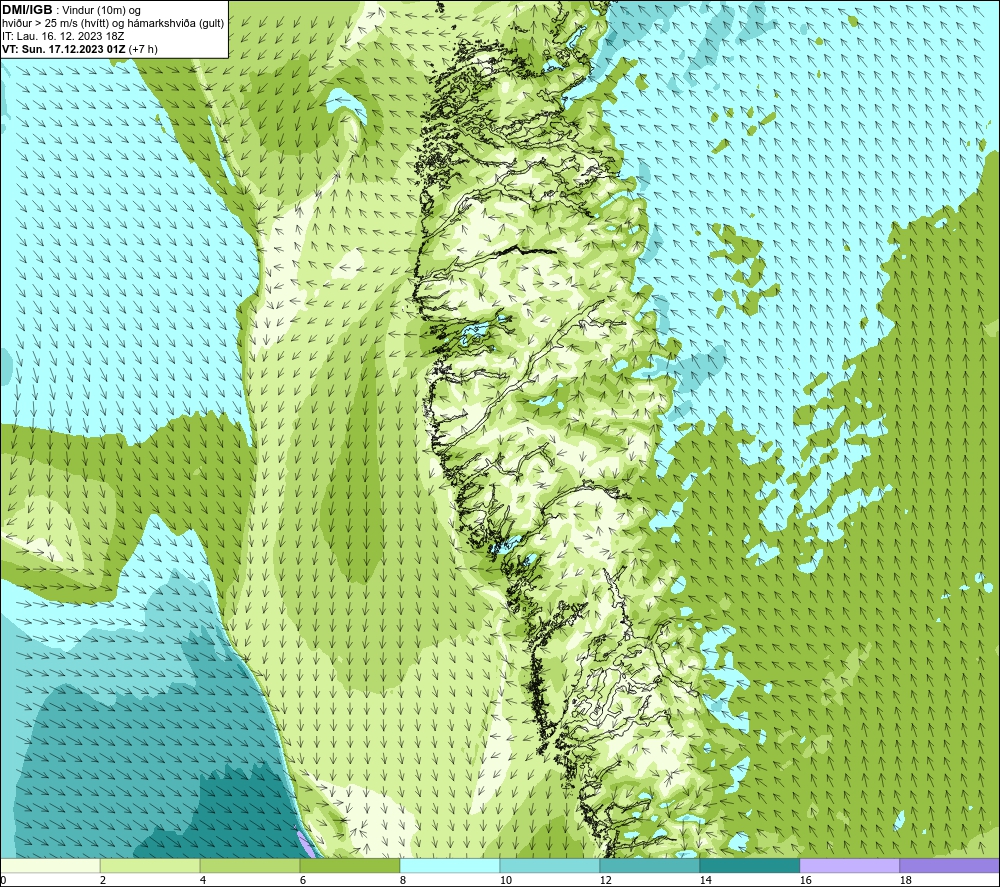
Task: Click the legend scale label '2'
Action: pos(103,881)
